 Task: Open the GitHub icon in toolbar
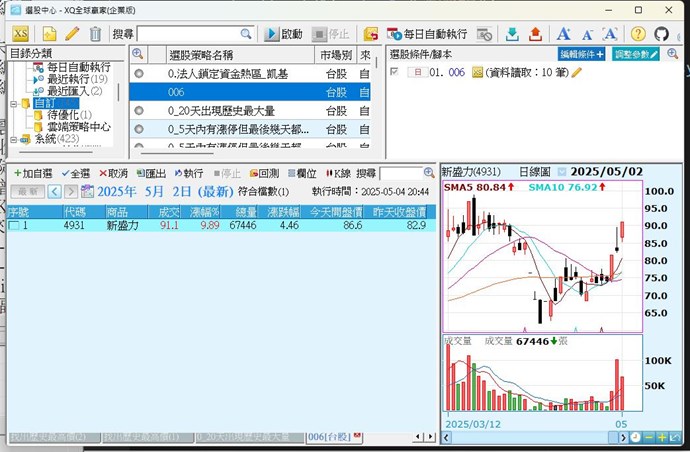661,34
